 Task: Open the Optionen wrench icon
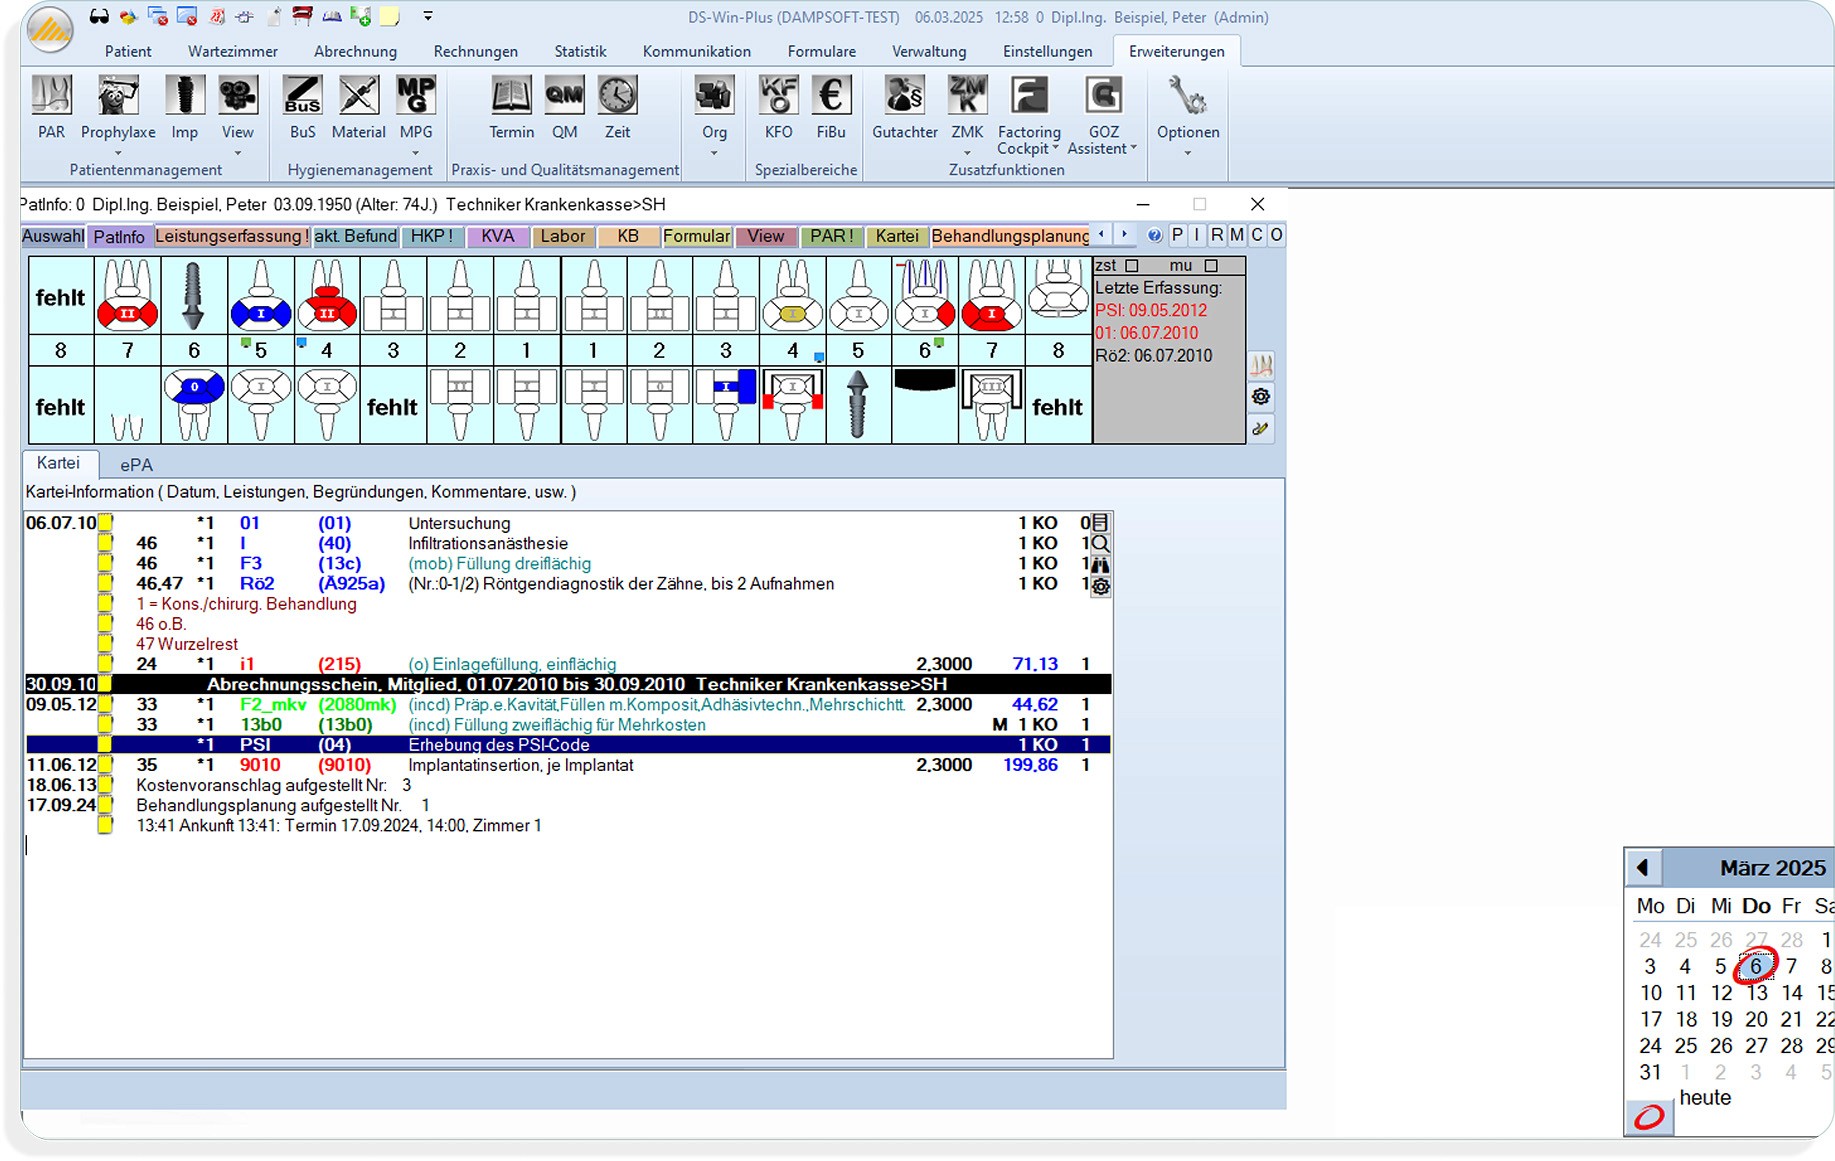(x=1187, y=96)
